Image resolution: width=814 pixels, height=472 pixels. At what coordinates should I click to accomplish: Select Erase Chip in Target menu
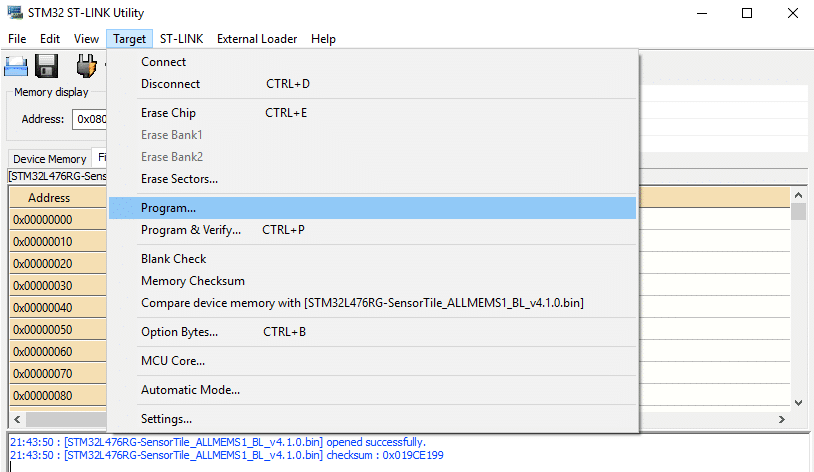168,113
